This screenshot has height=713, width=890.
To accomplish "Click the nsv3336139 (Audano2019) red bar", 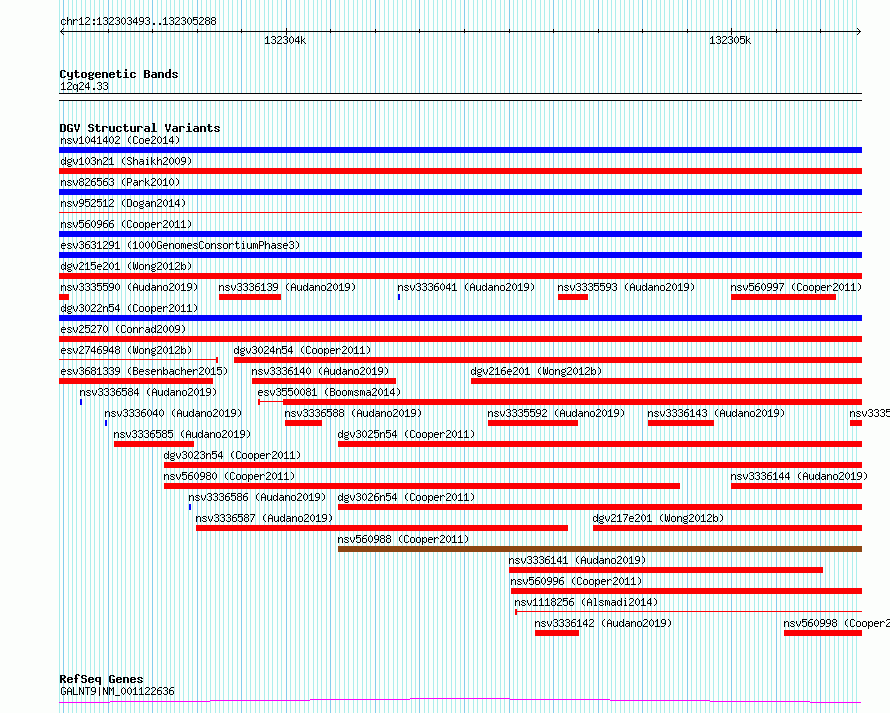I will click(250, 297).
